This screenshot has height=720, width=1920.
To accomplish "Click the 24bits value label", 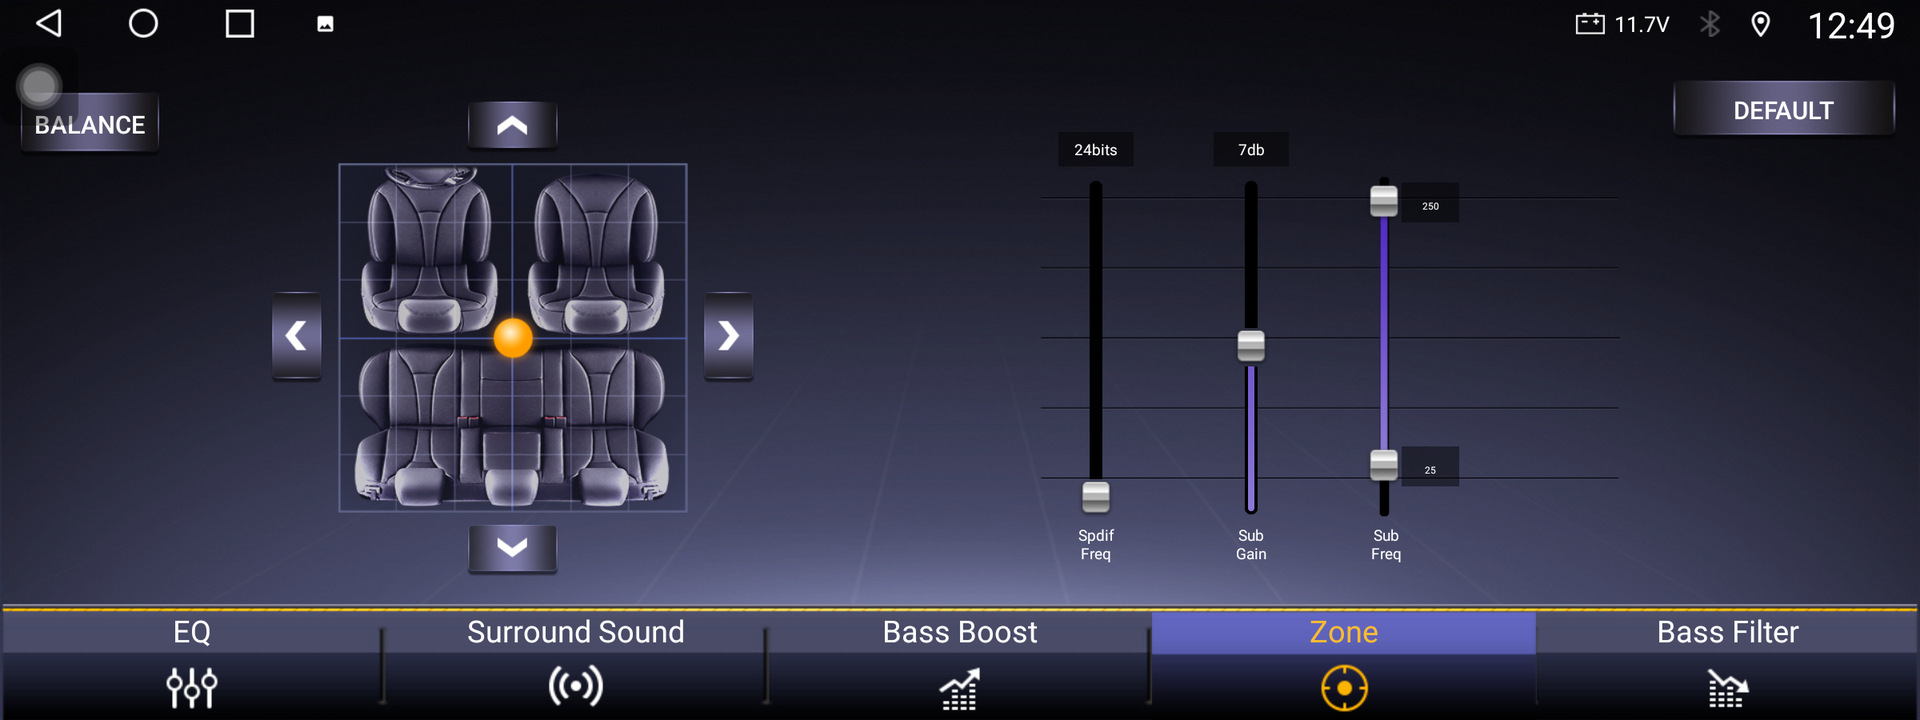I will click(1096, 150).
